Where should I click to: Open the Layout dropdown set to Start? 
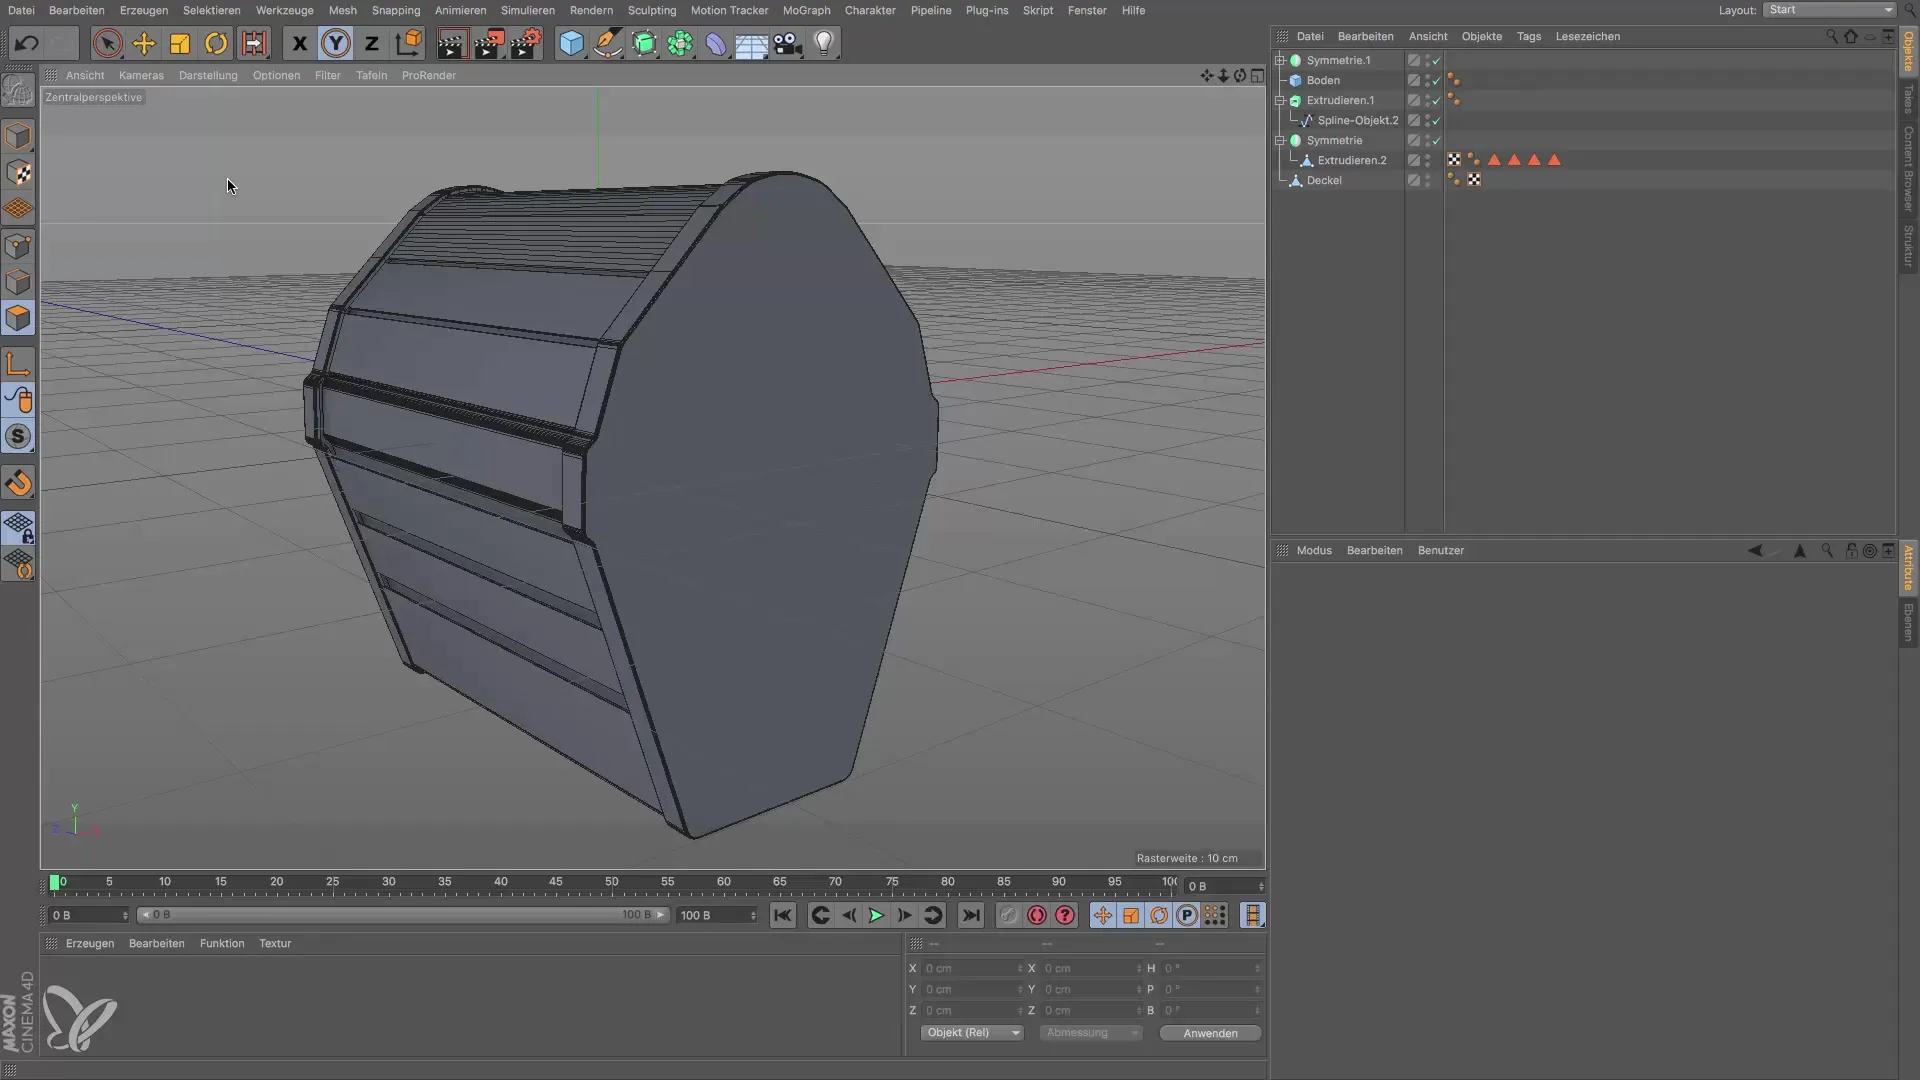click(1829, 10)
